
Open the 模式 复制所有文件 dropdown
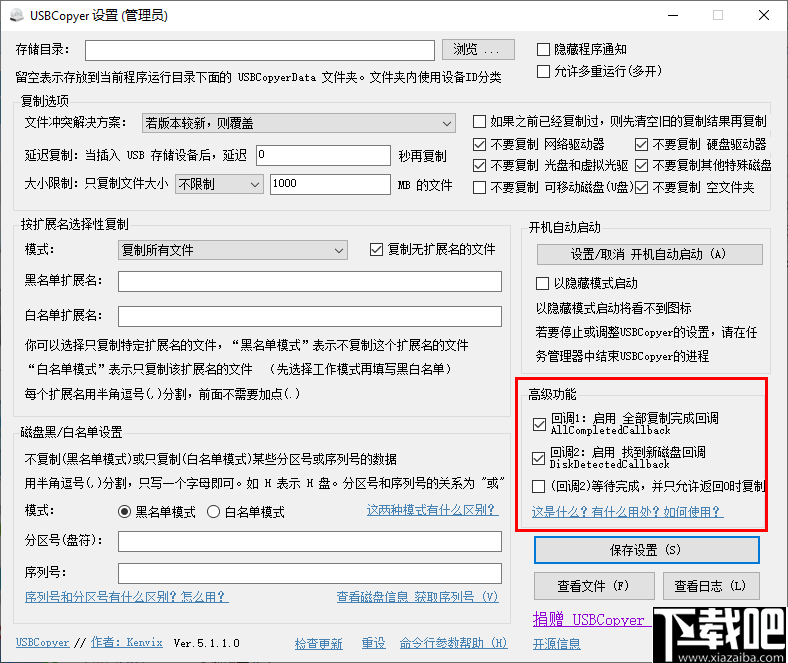tap(233, 250)
